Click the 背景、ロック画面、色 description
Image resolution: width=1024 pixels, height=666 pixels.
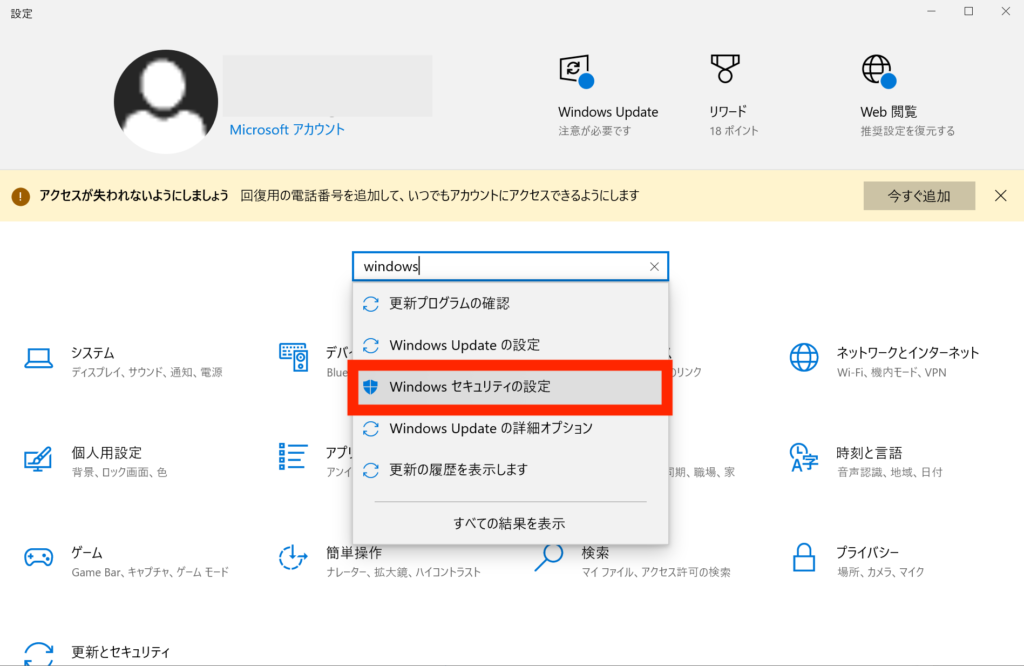120,472
